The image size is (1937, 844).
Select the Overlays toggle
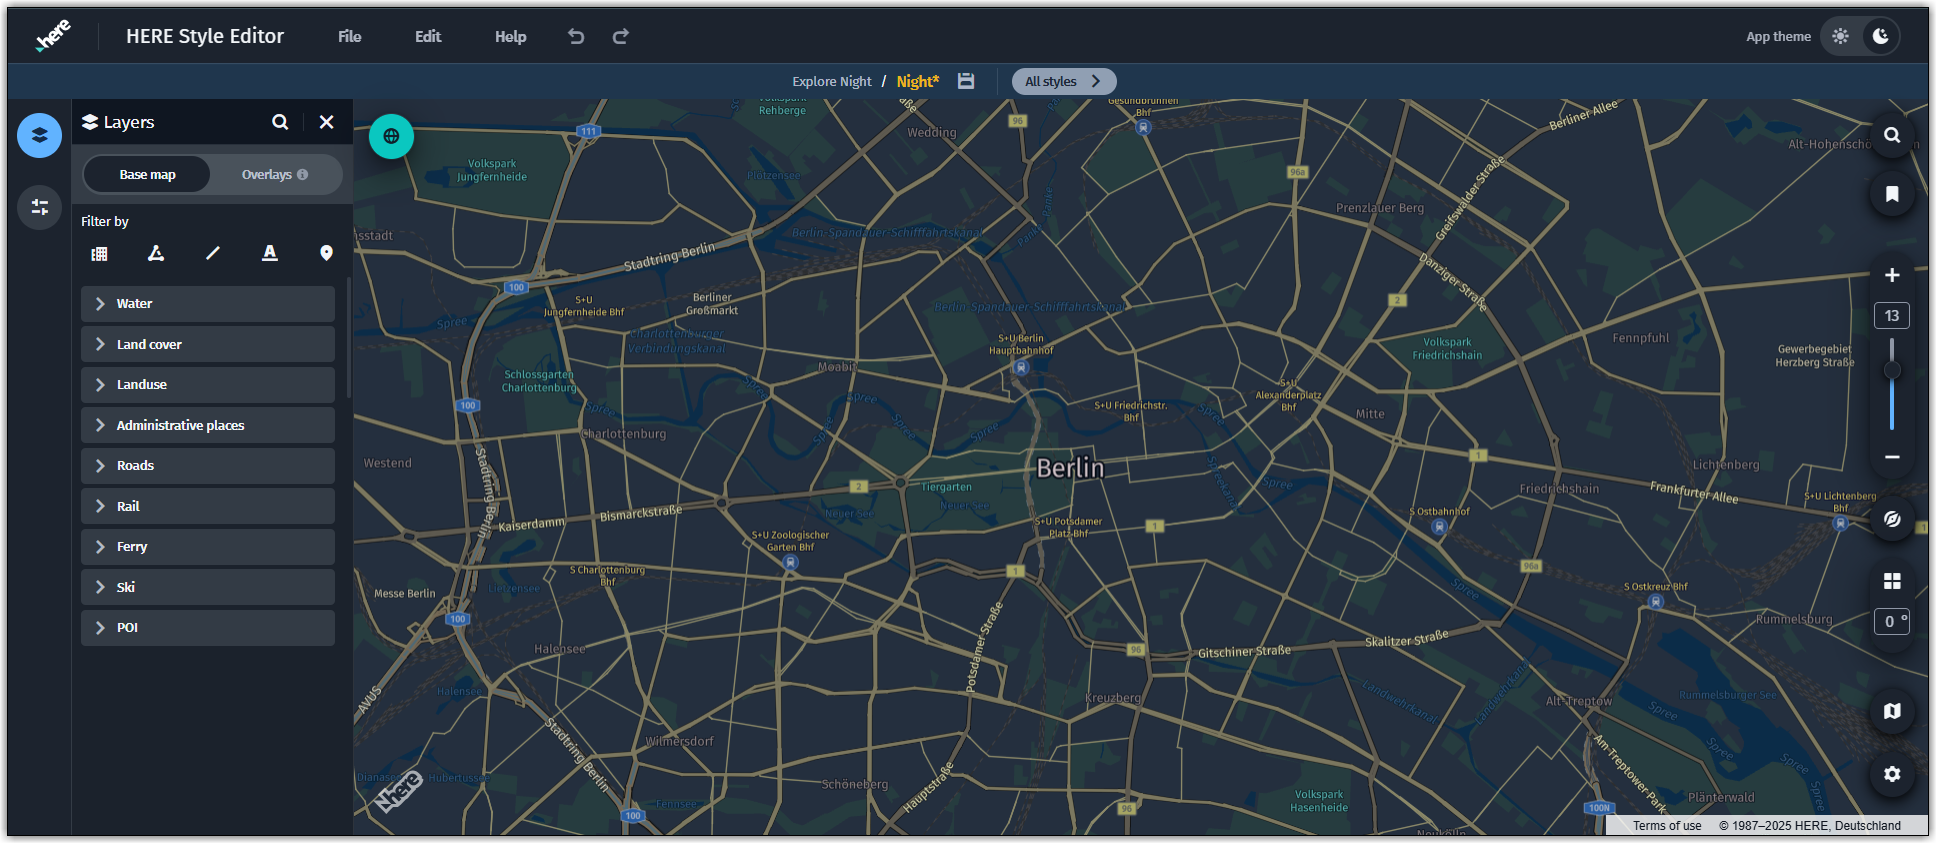point(275,174)
